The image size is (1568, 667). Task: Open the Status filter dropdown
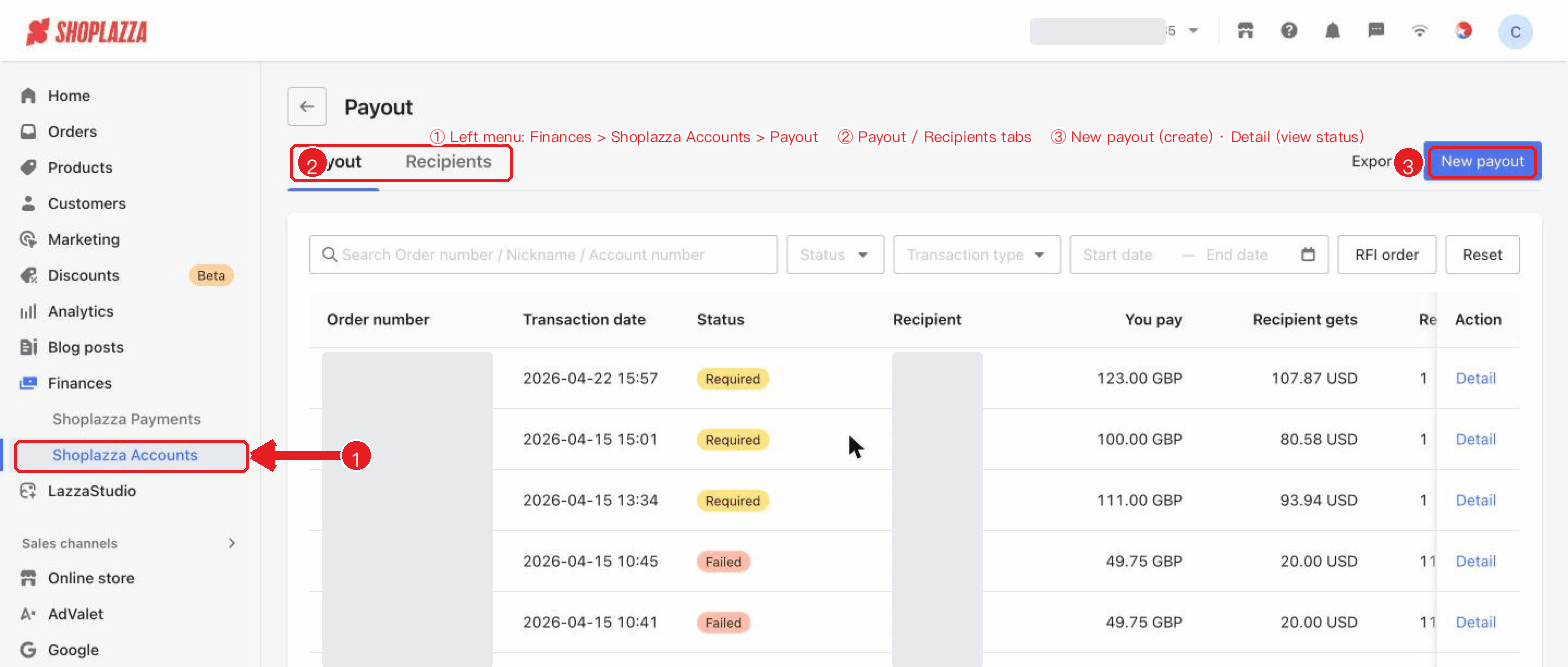[x=835, y=255]
